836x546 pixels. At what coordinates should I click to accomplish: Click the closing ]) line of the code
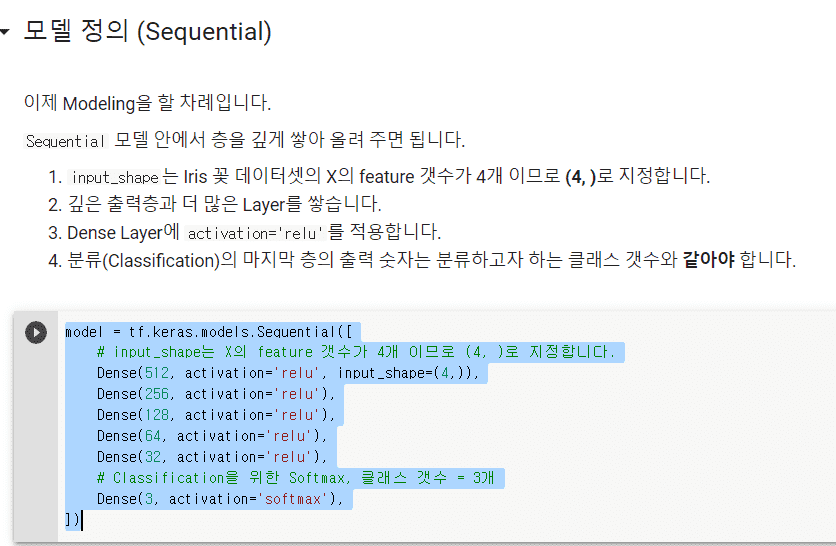[x=73, y=519]
